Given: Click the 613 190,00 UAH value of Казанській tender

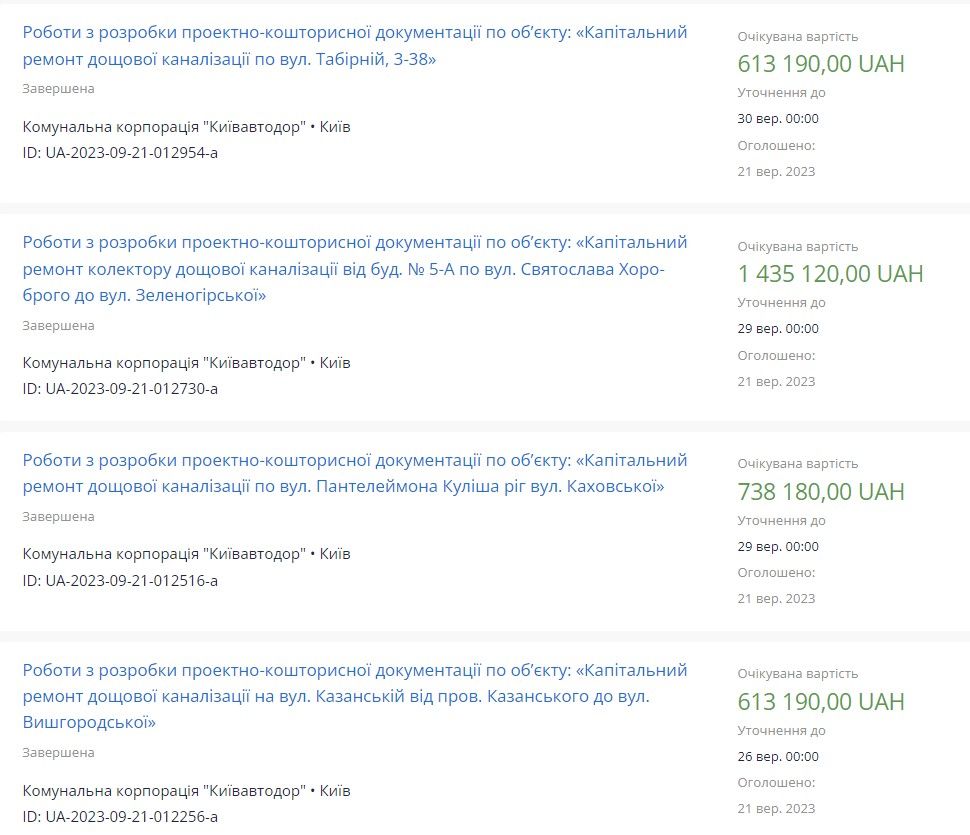Looking at the screenshot, I should point(821,702).
